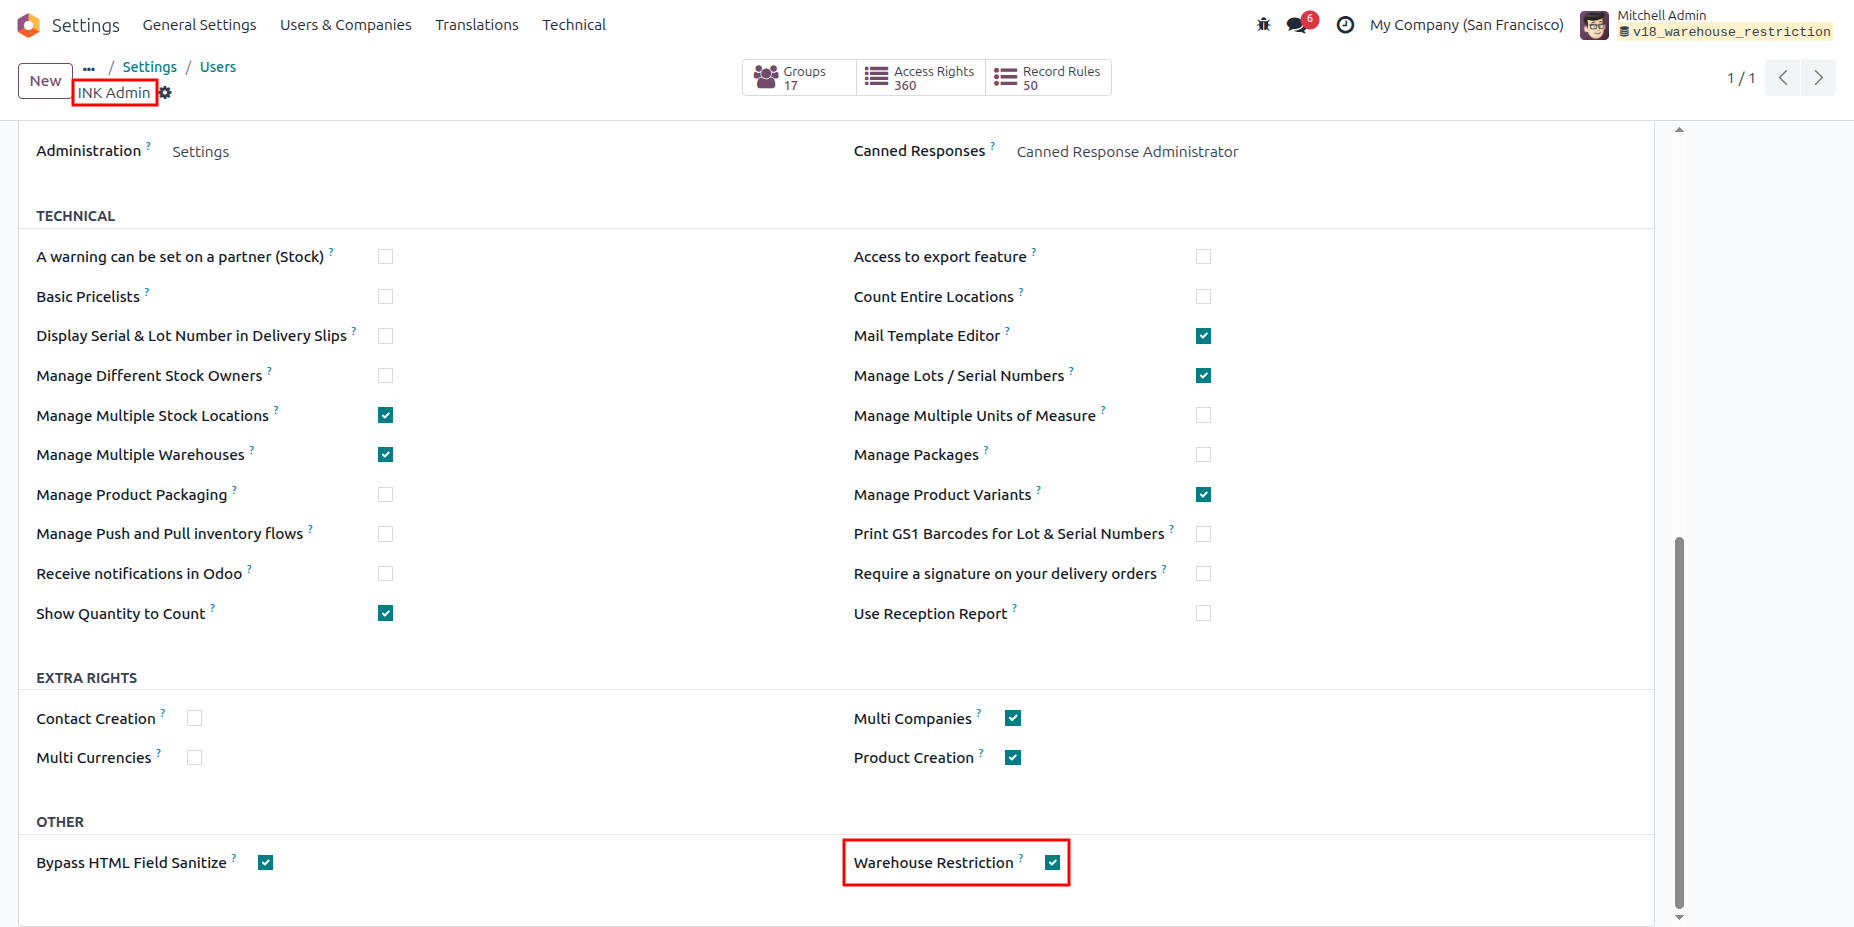Click the New button
This screenshot has height=927, width=1854.
45,81
